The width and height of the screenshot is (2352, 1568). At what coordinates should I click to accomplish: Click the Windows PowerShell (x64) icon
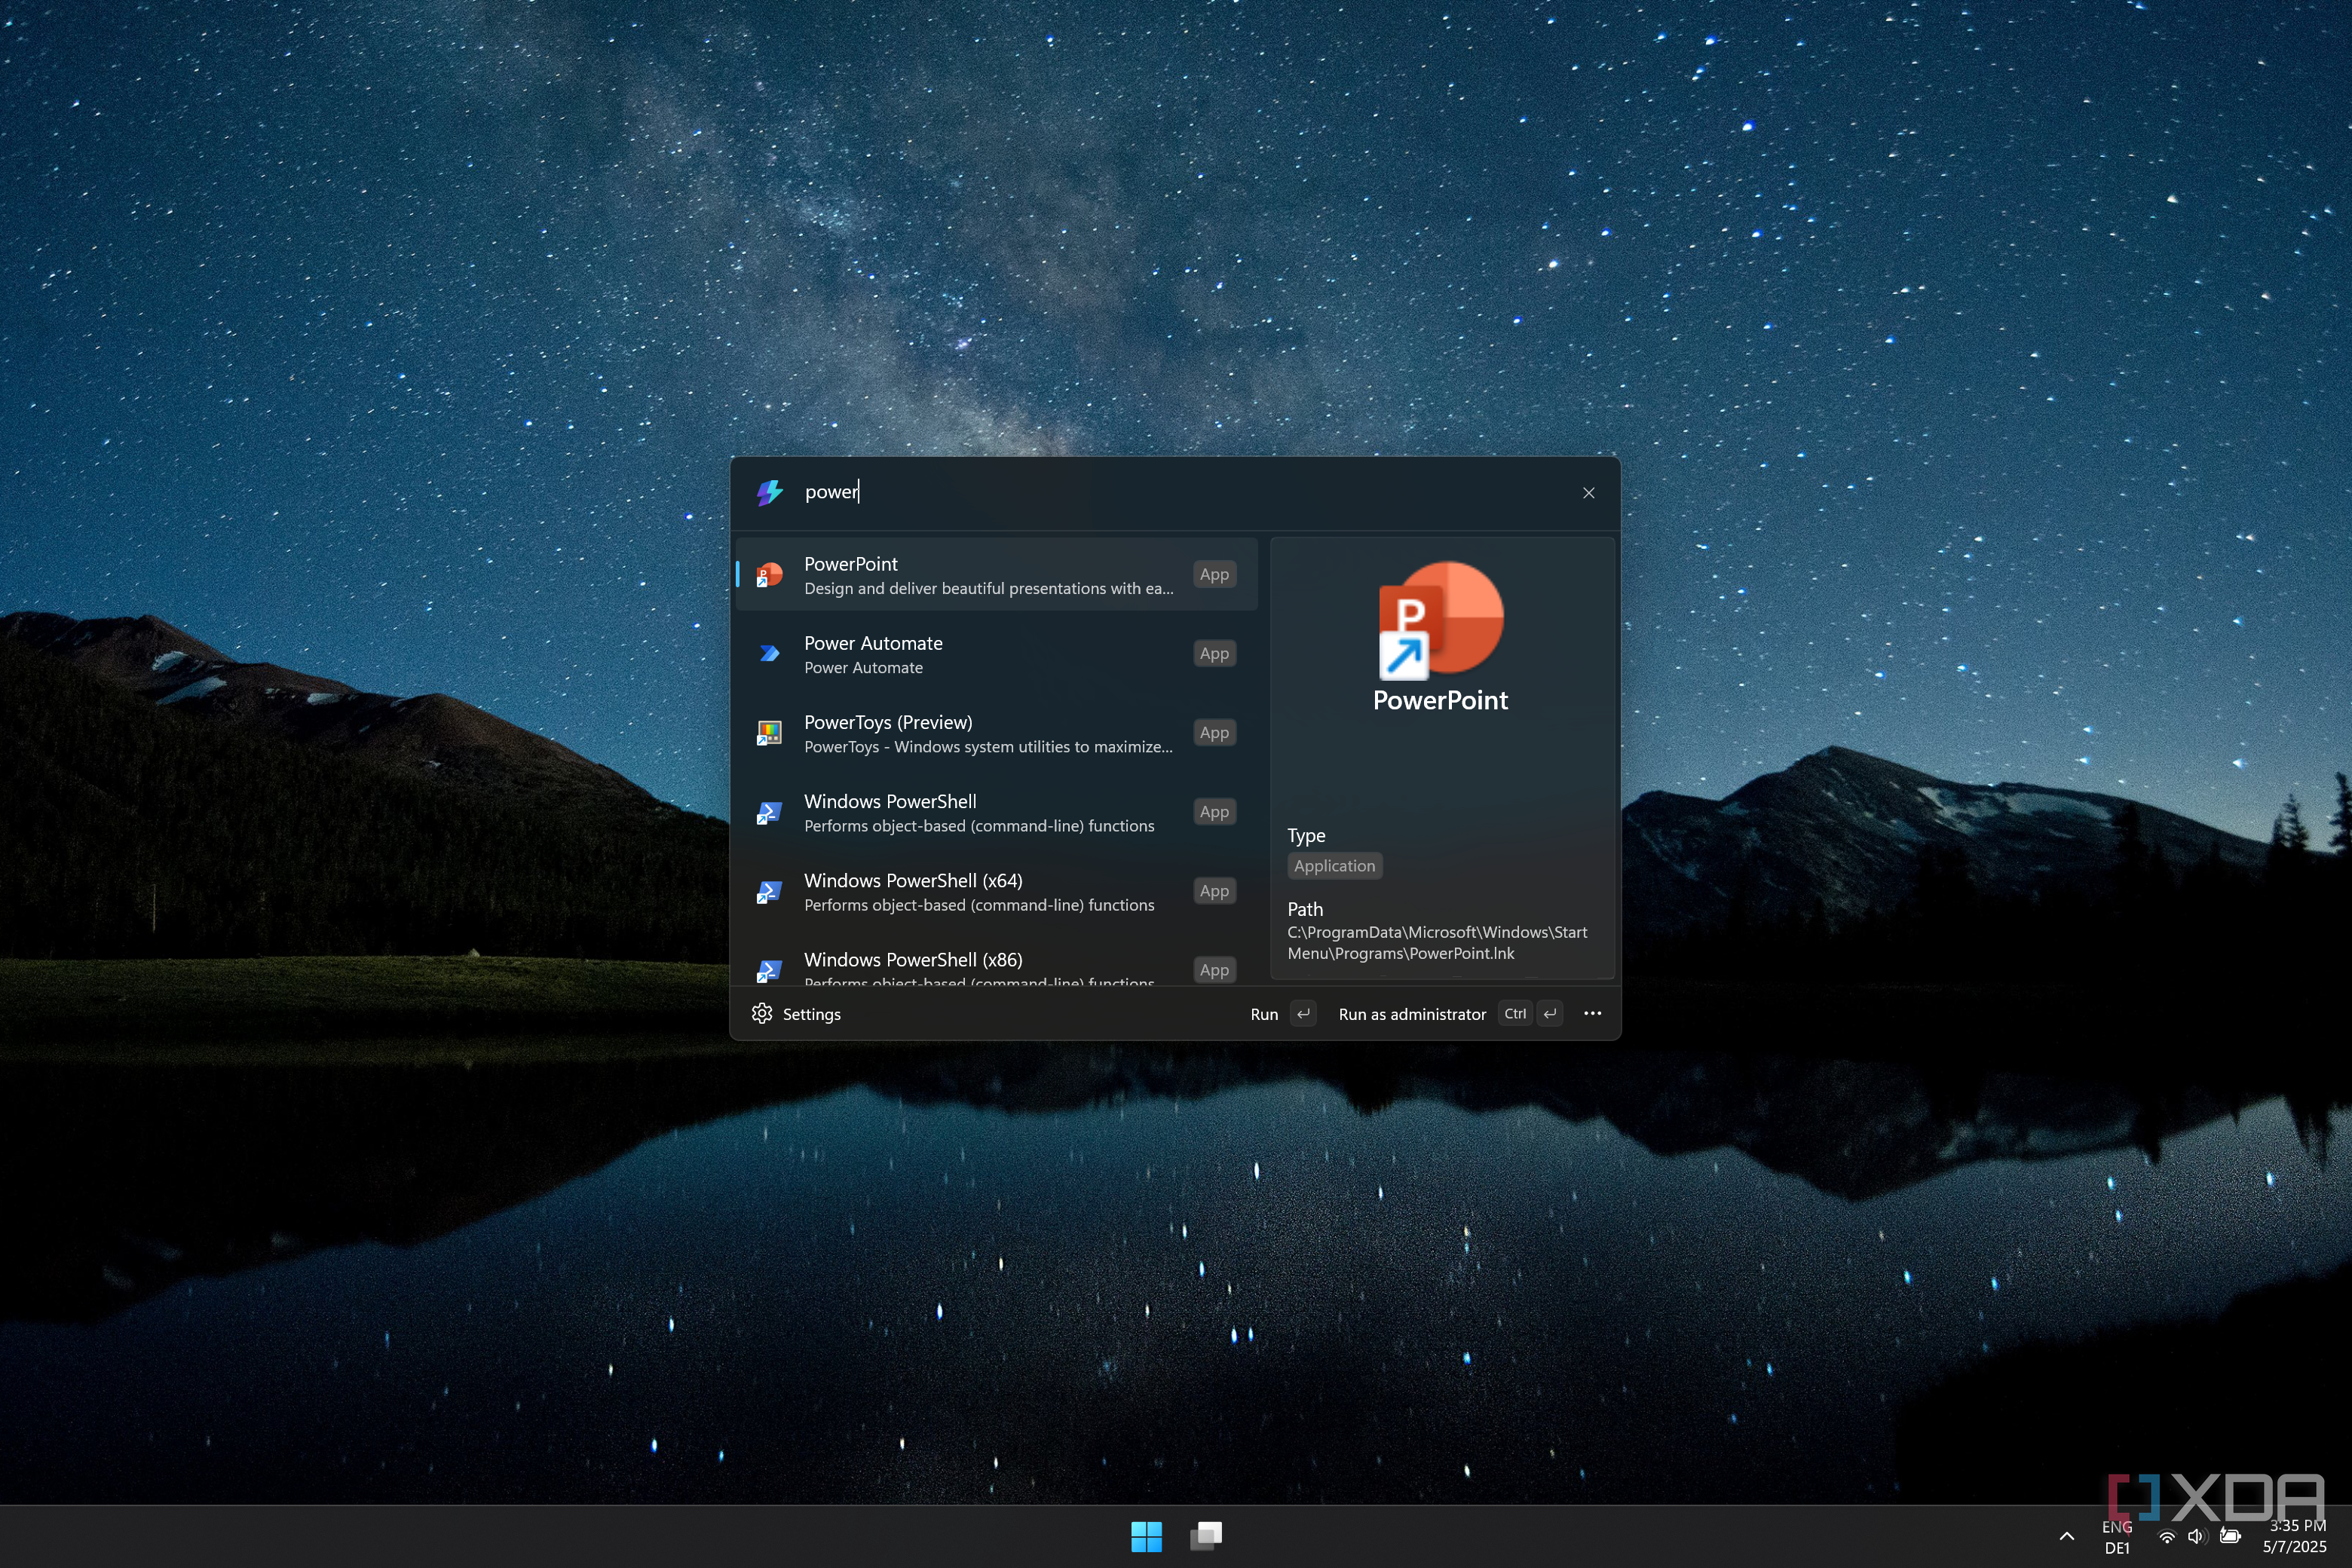(769, 891)
